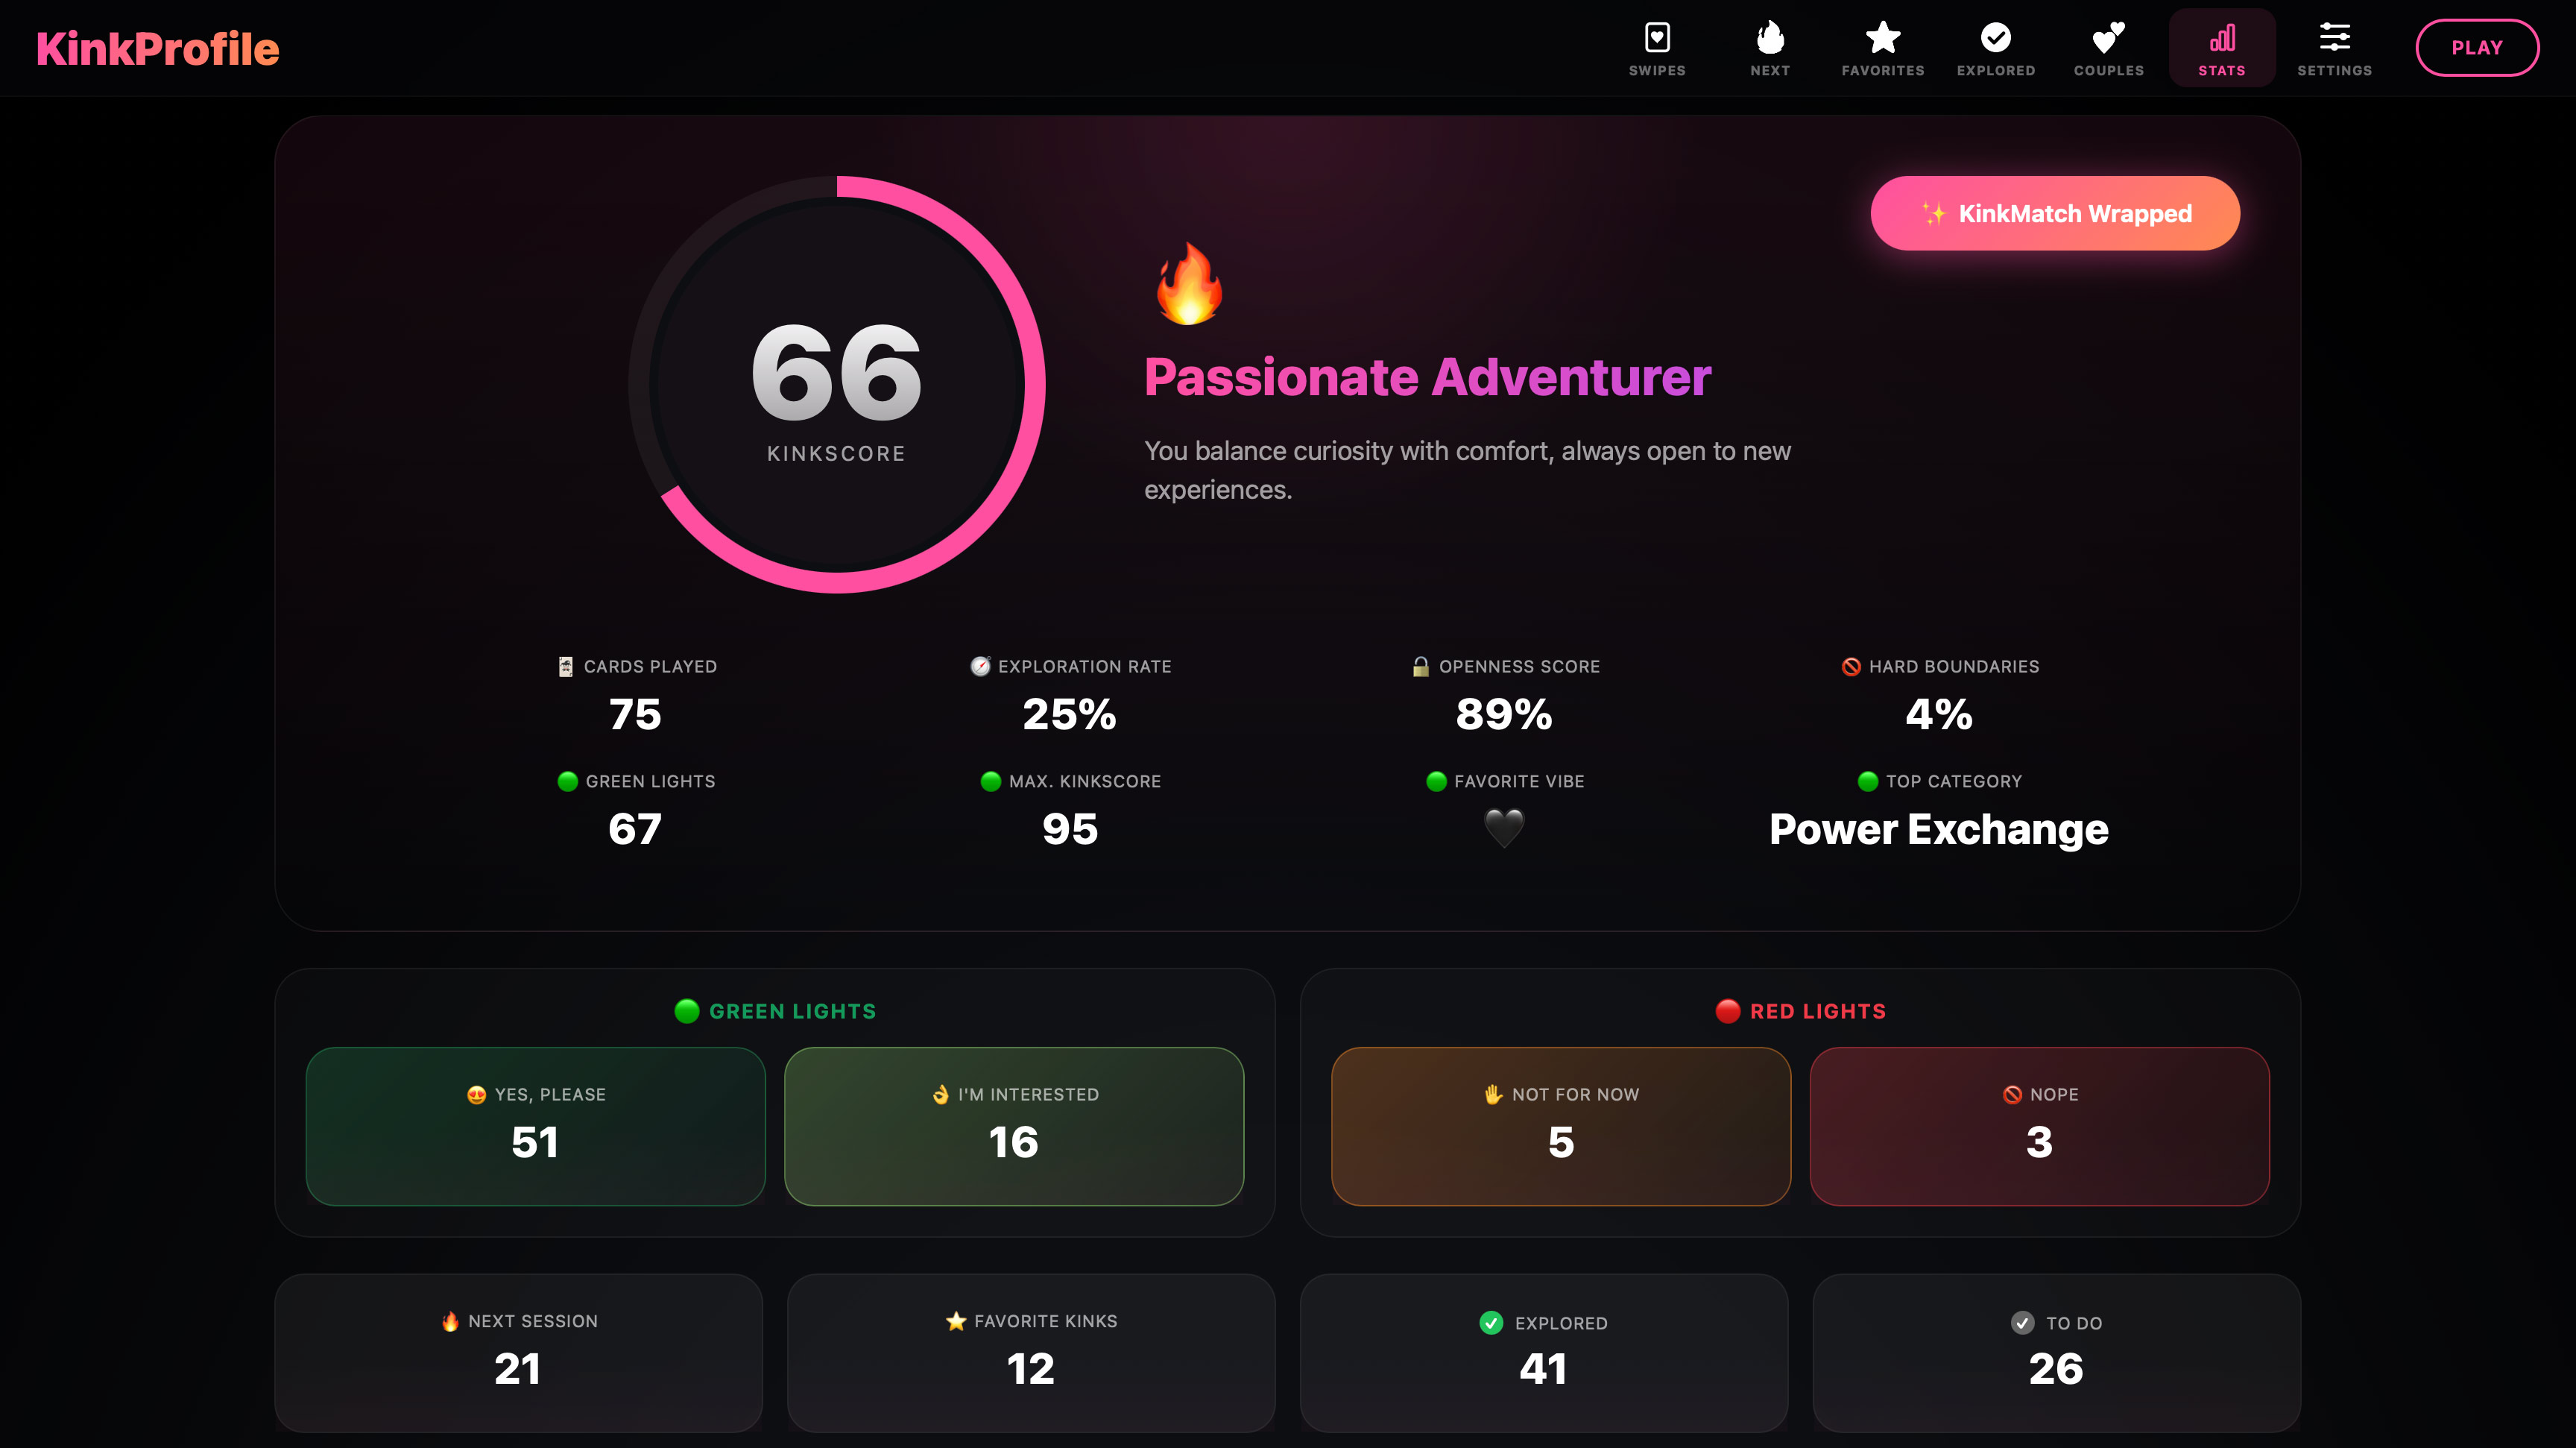Click the KinkProfile logo
Image resolution: width=2576 pixels, height=1448 pixels.
coord(157,48)
